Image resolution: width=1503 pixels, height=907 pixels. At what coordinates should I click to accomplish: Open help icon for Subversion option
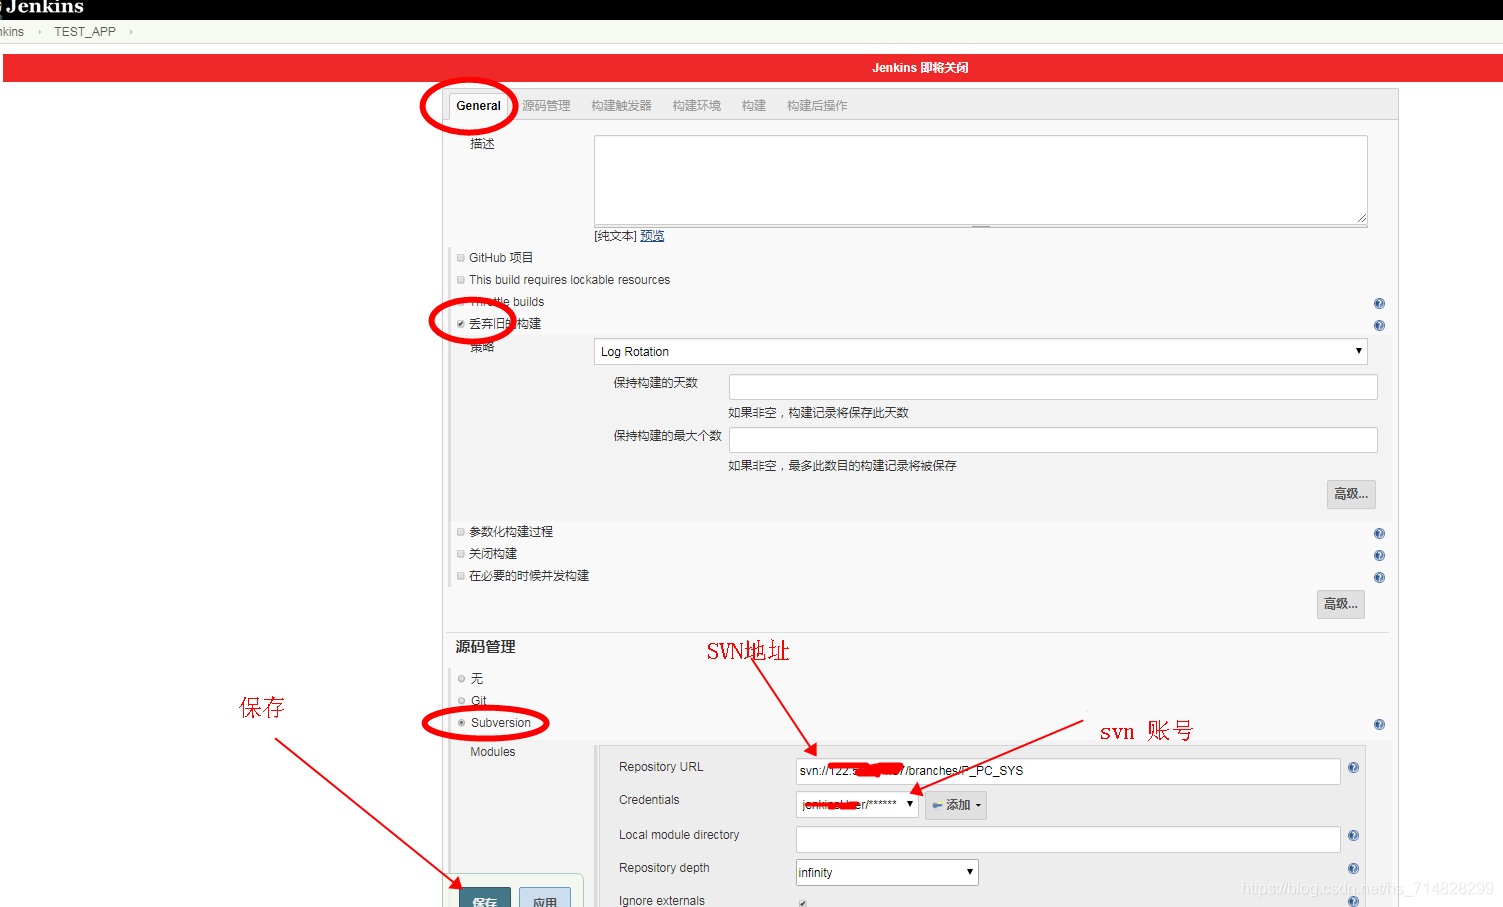(1379, 724)
